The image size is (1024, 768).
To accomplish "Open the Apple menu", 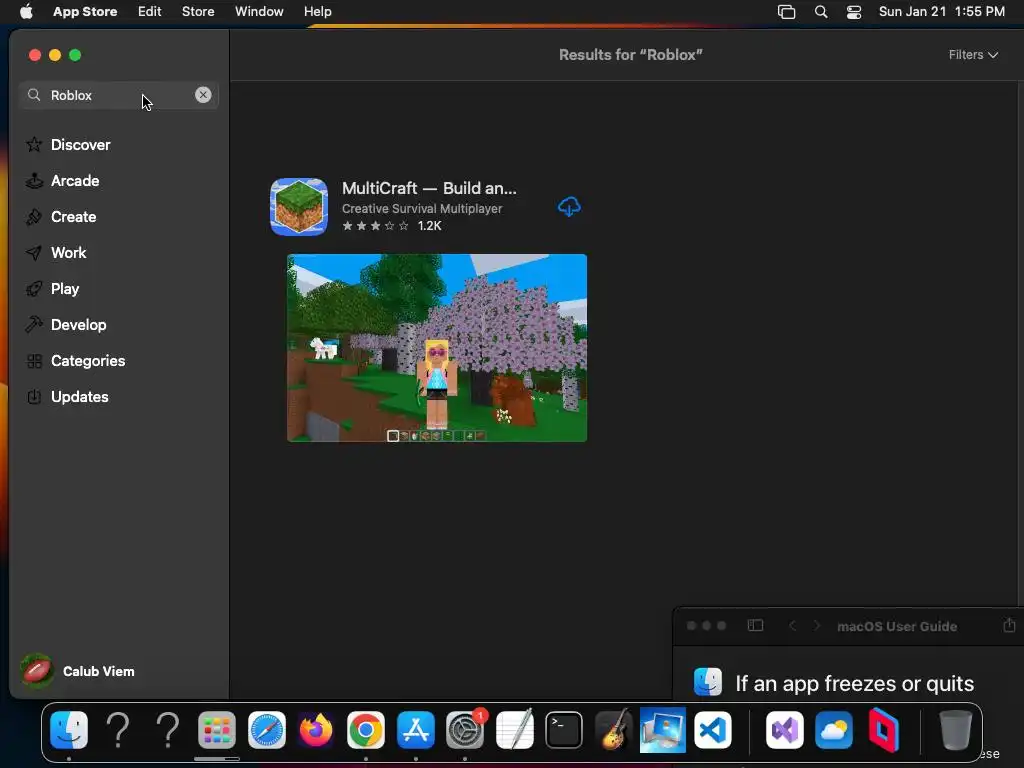I will (26, 11).
